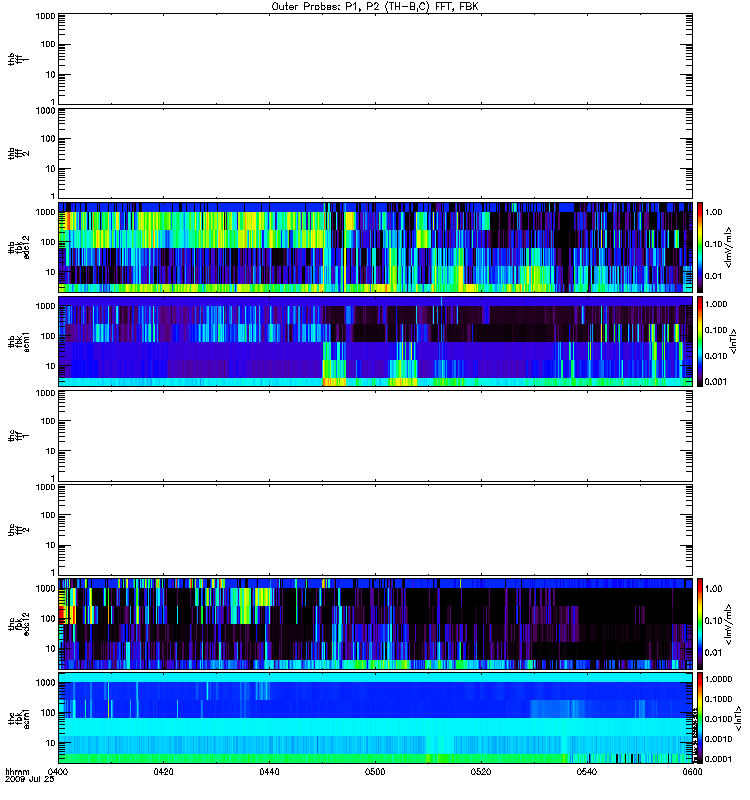This screenshot has width=750, height=800.
Task: Select the thb fbk scm1 color bar
Action: pyautogui.click(x=700, y=341)
